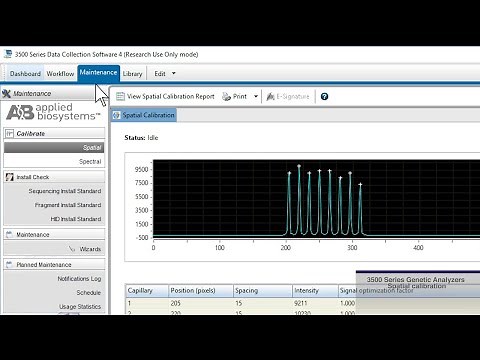Select Spatial under Calibrate
The image size is (480, 360).
tap(54, 148)
